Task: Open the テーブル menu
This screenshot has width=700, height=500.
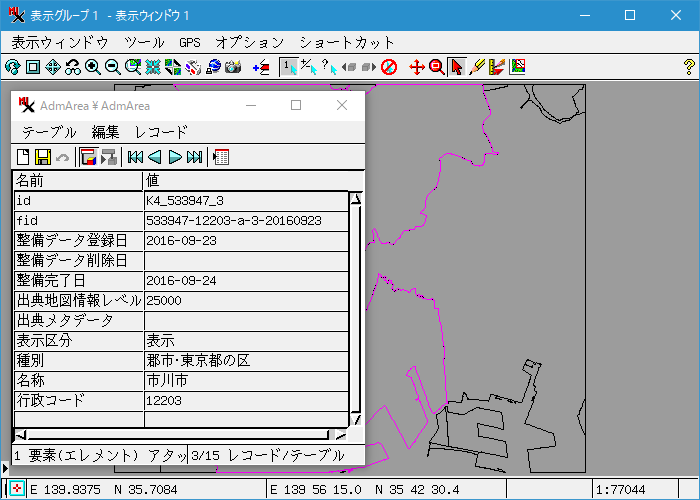Action: [49, 132]
